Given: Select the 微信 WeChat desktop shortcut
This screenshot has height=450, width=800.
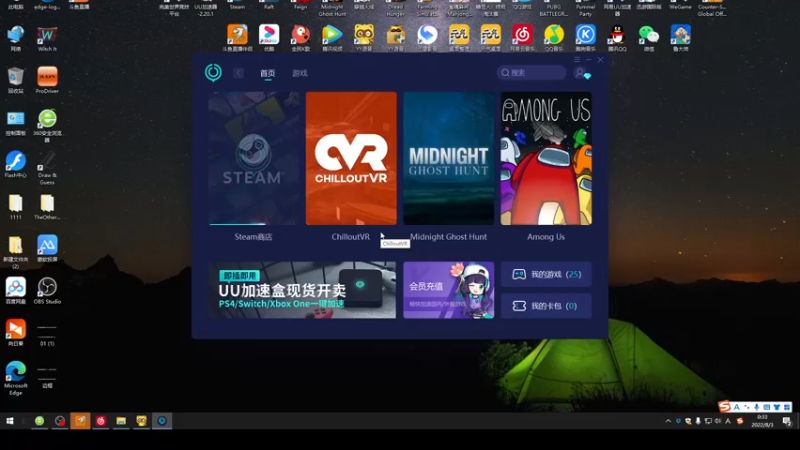Looking at the screenshot, I should (x=649, y=38).
